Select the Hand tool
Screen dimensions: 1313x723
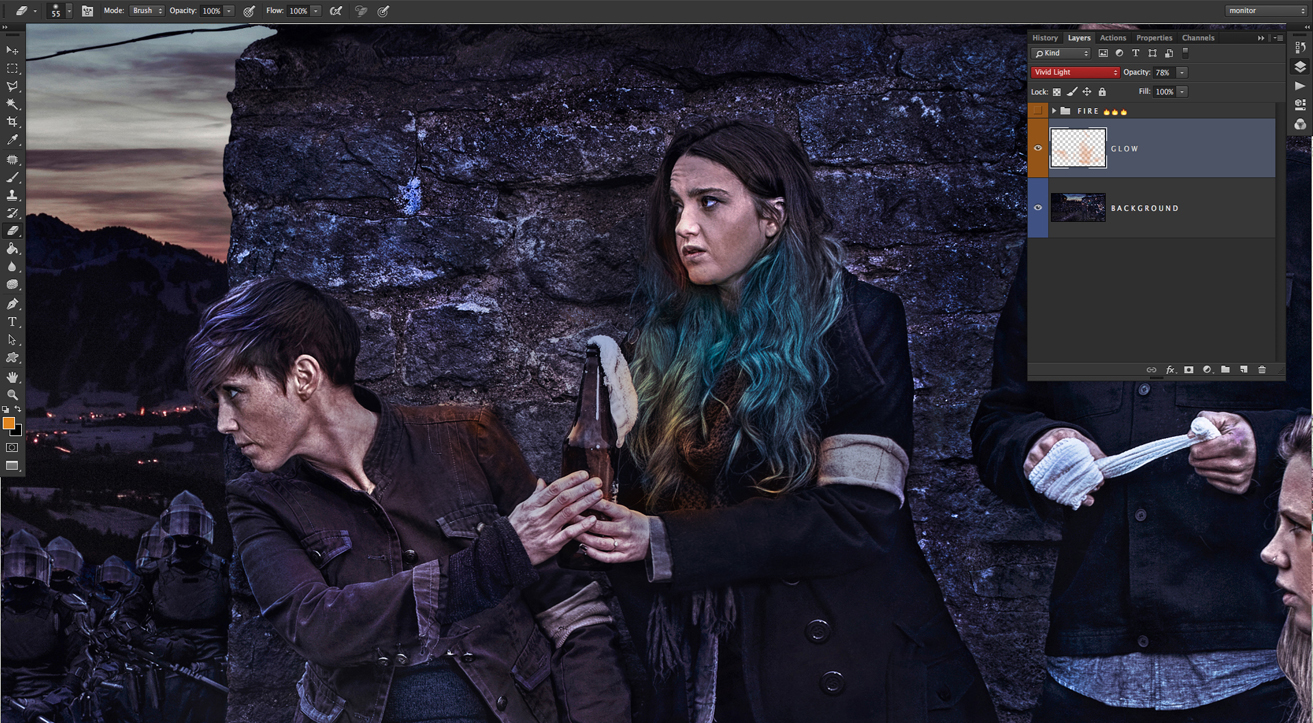[x=13, y=377]
